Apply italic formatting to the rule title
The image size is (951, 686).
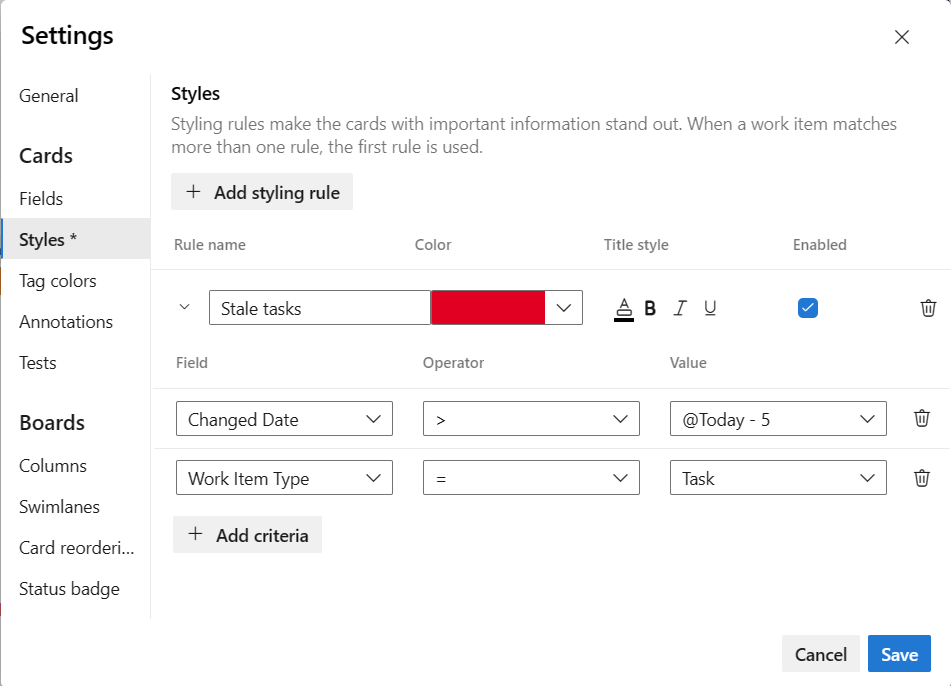(680, 308)
